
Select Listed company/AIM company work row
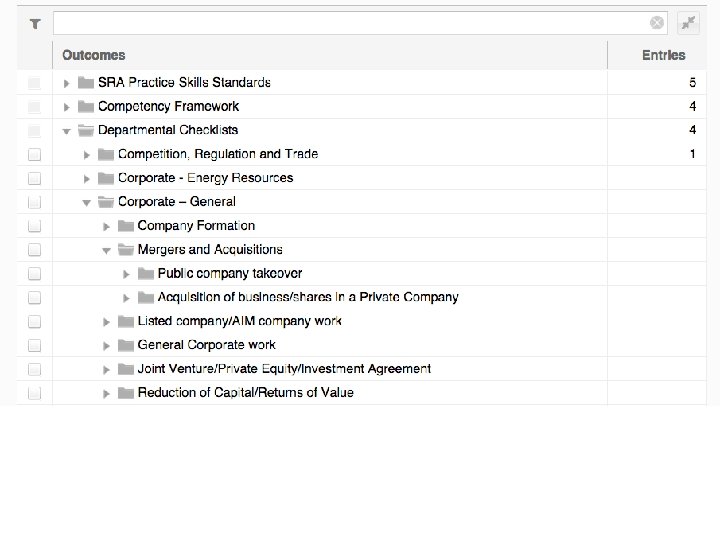click(x=239, y=321)
